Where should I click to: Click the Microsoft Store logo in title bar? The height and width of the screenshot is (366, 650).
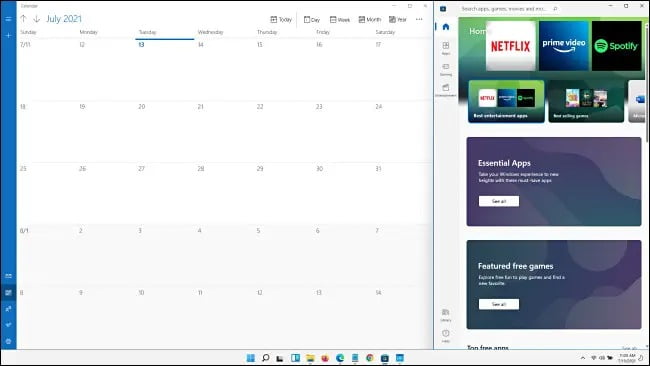(443, 9)
